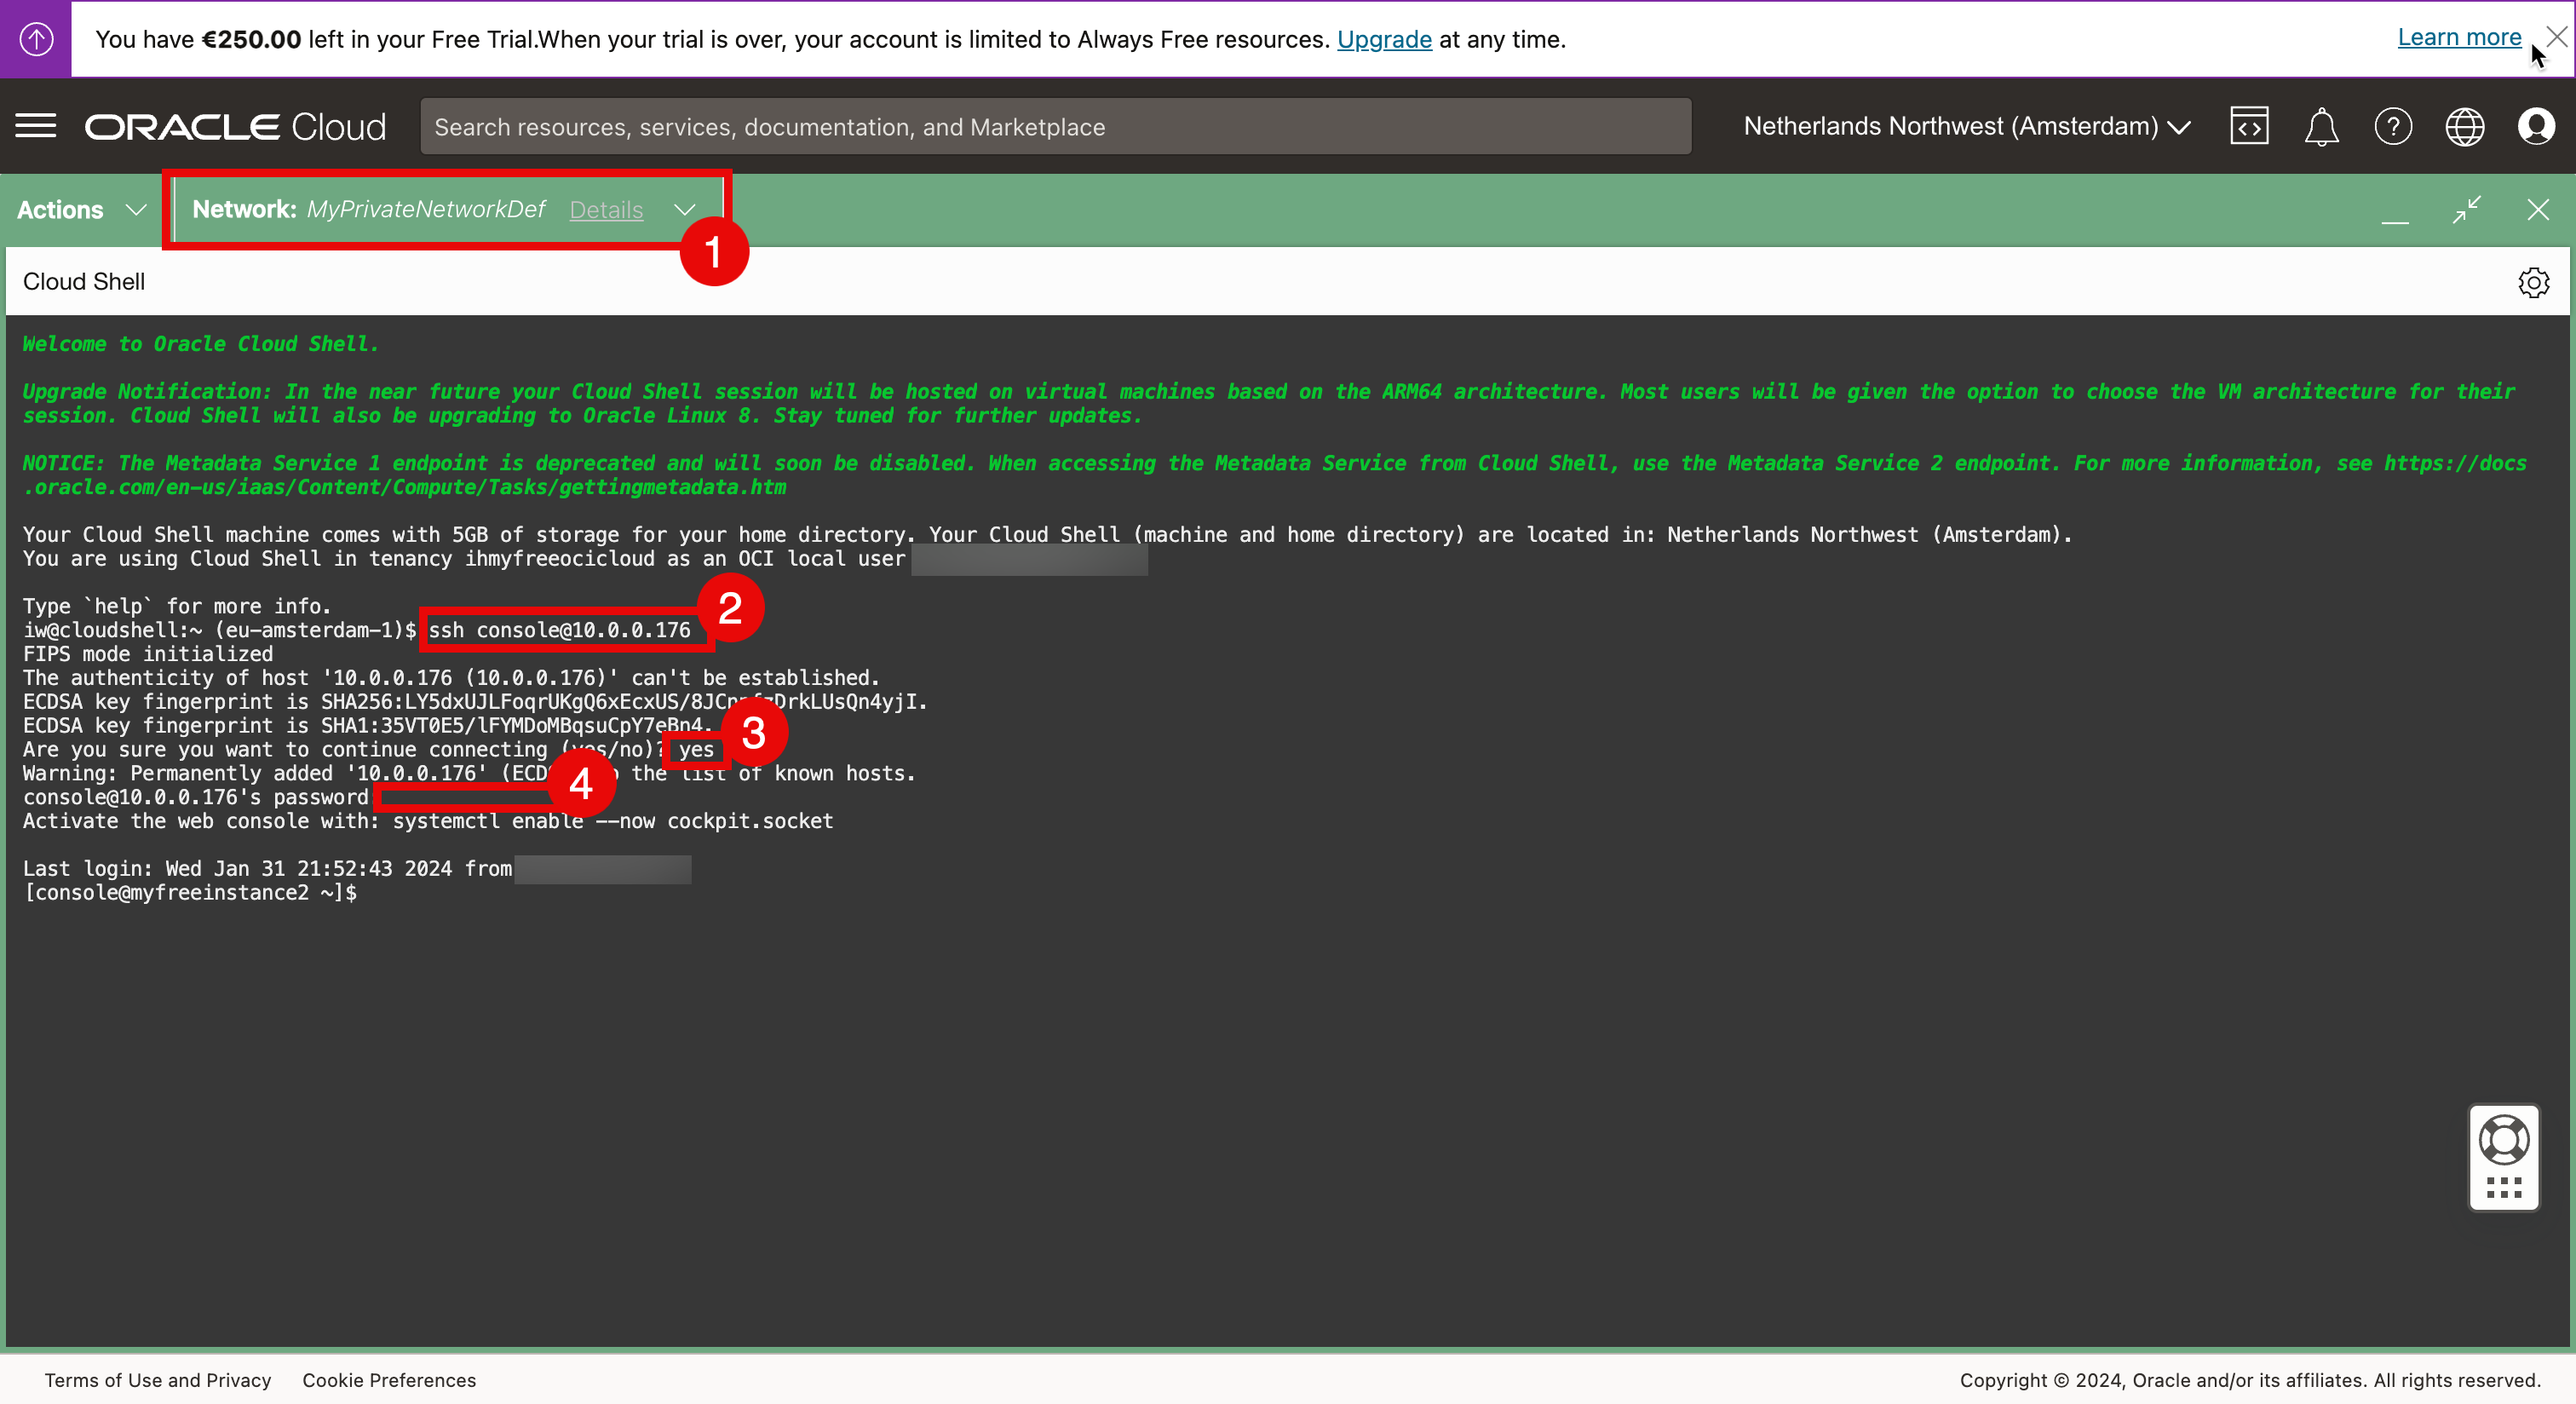The height and width of the screenshot is (1404, 2576).
Task: Open the Netherlands Northwest region selector
Action: coord(1966,126)
